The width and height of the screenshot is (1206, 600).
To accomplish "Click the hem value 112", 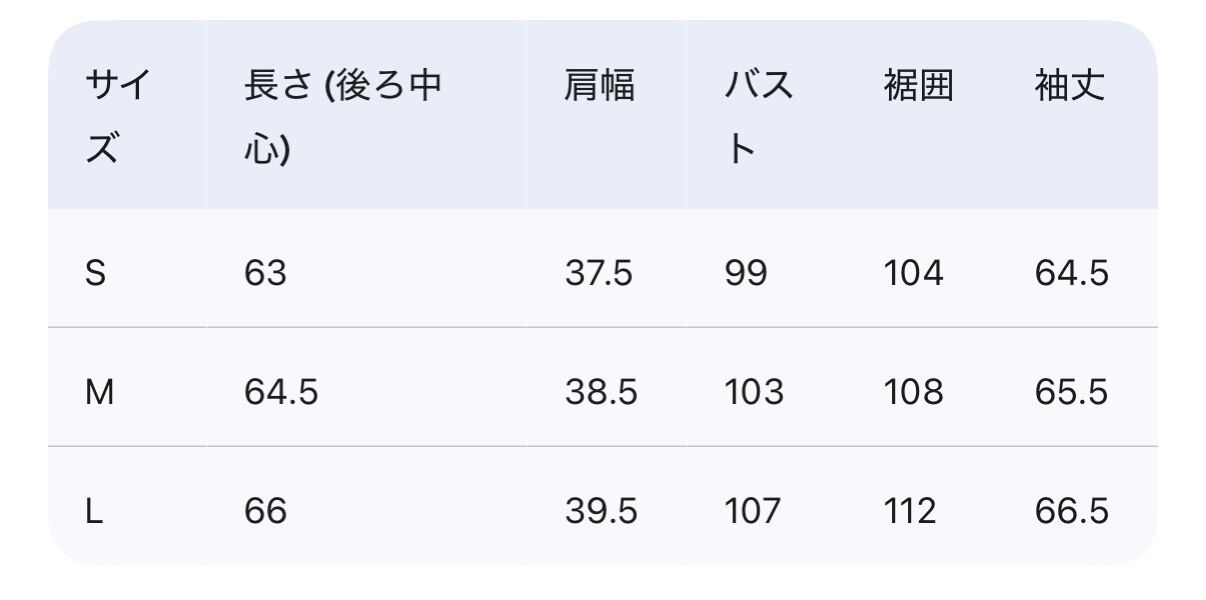I will 910,511.
